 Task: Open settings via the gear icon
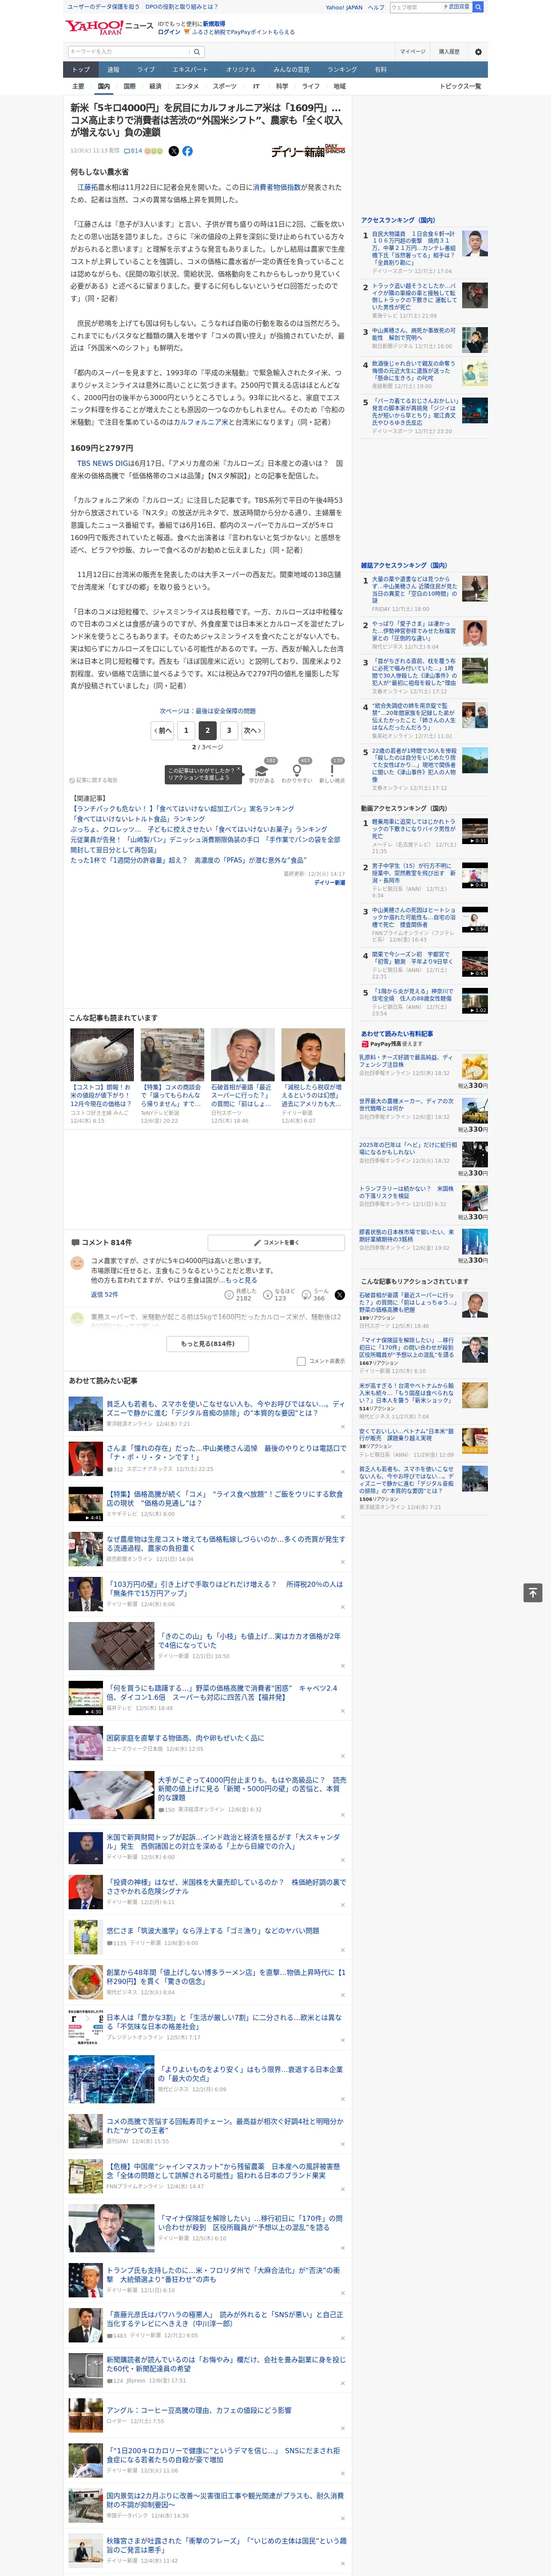tap(478, 52)
